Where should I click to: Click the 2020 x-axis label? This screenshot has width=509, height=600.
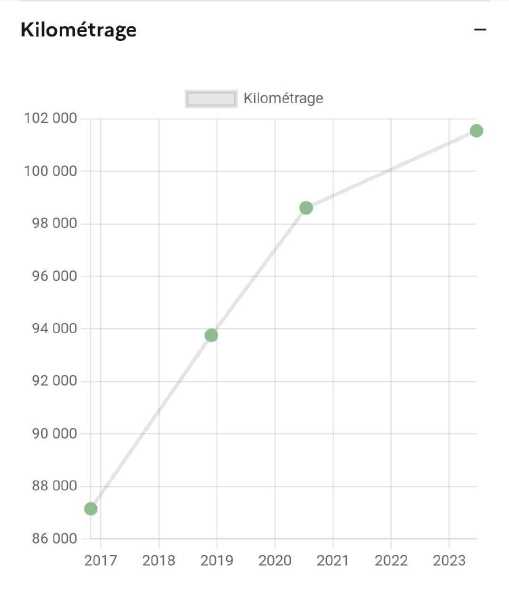tap(275, 561)
